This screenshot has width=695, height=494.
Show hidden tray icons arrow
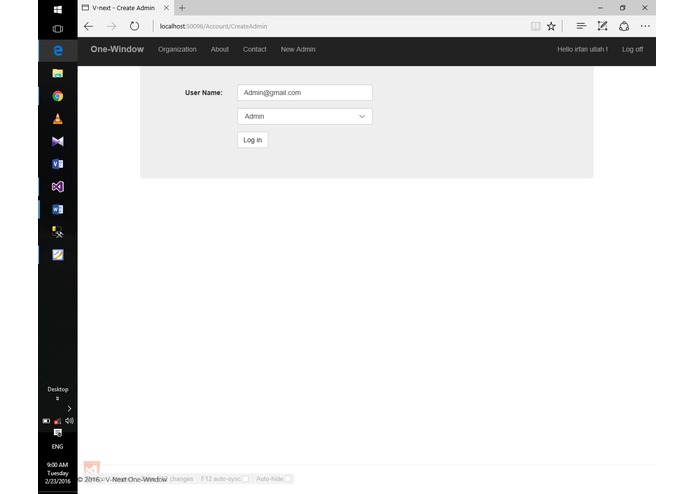click(69, 408)
